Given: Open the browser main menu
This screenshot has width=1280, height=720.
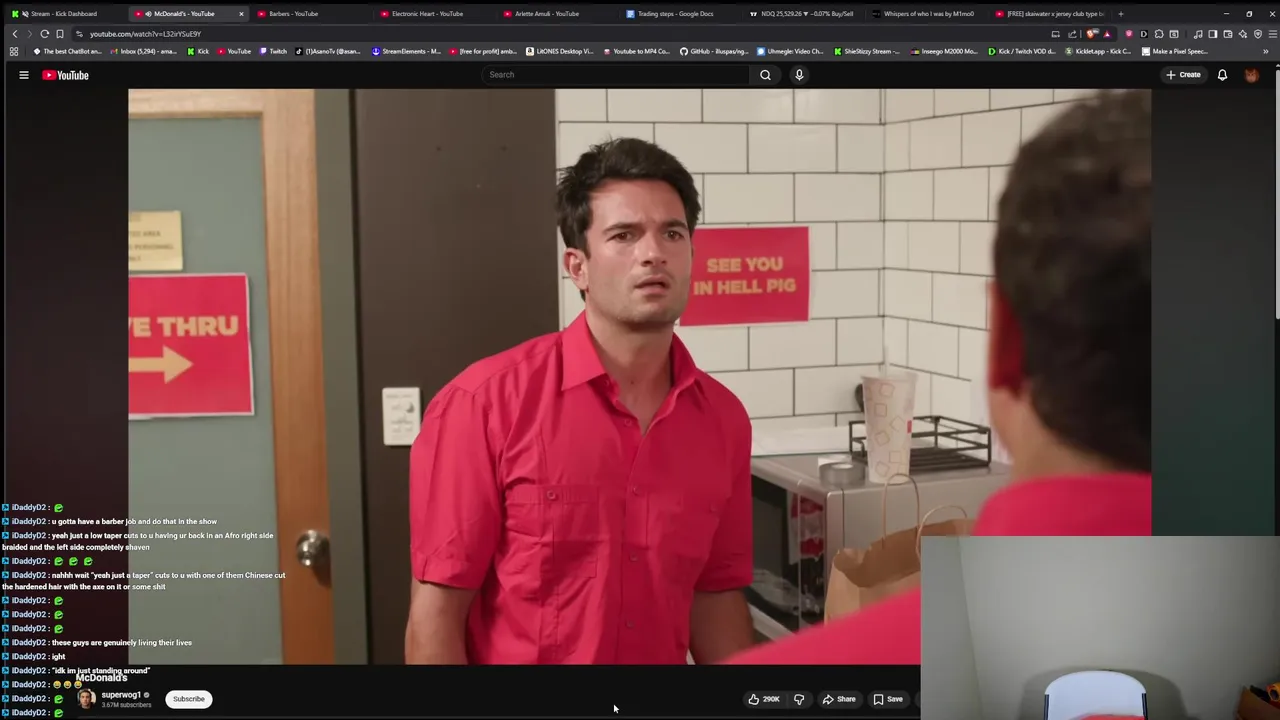Looking at the screenshot, I should 1272,34.
